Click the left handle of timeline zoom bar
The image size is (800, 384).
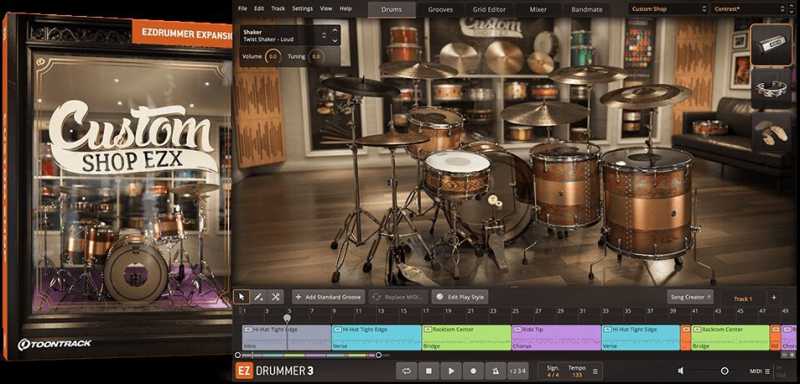click(238, 355)
